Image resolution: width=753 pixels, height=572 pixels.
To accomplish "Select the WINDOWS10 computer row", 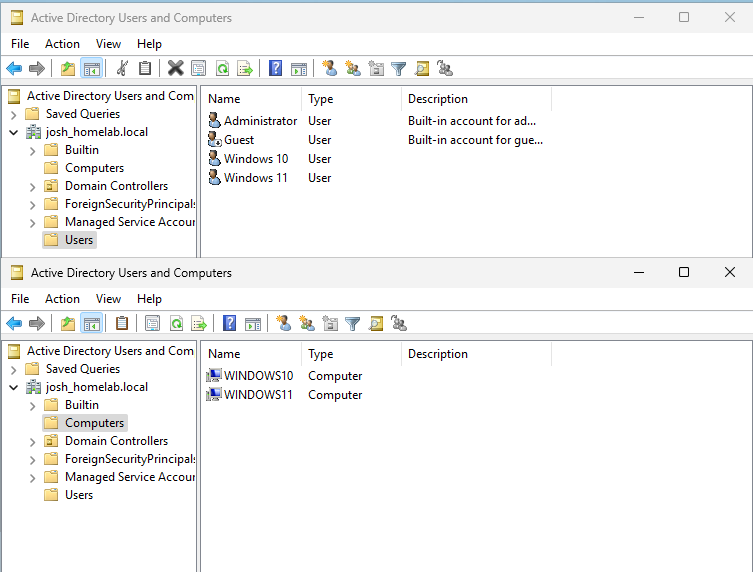I will (376, 376).
